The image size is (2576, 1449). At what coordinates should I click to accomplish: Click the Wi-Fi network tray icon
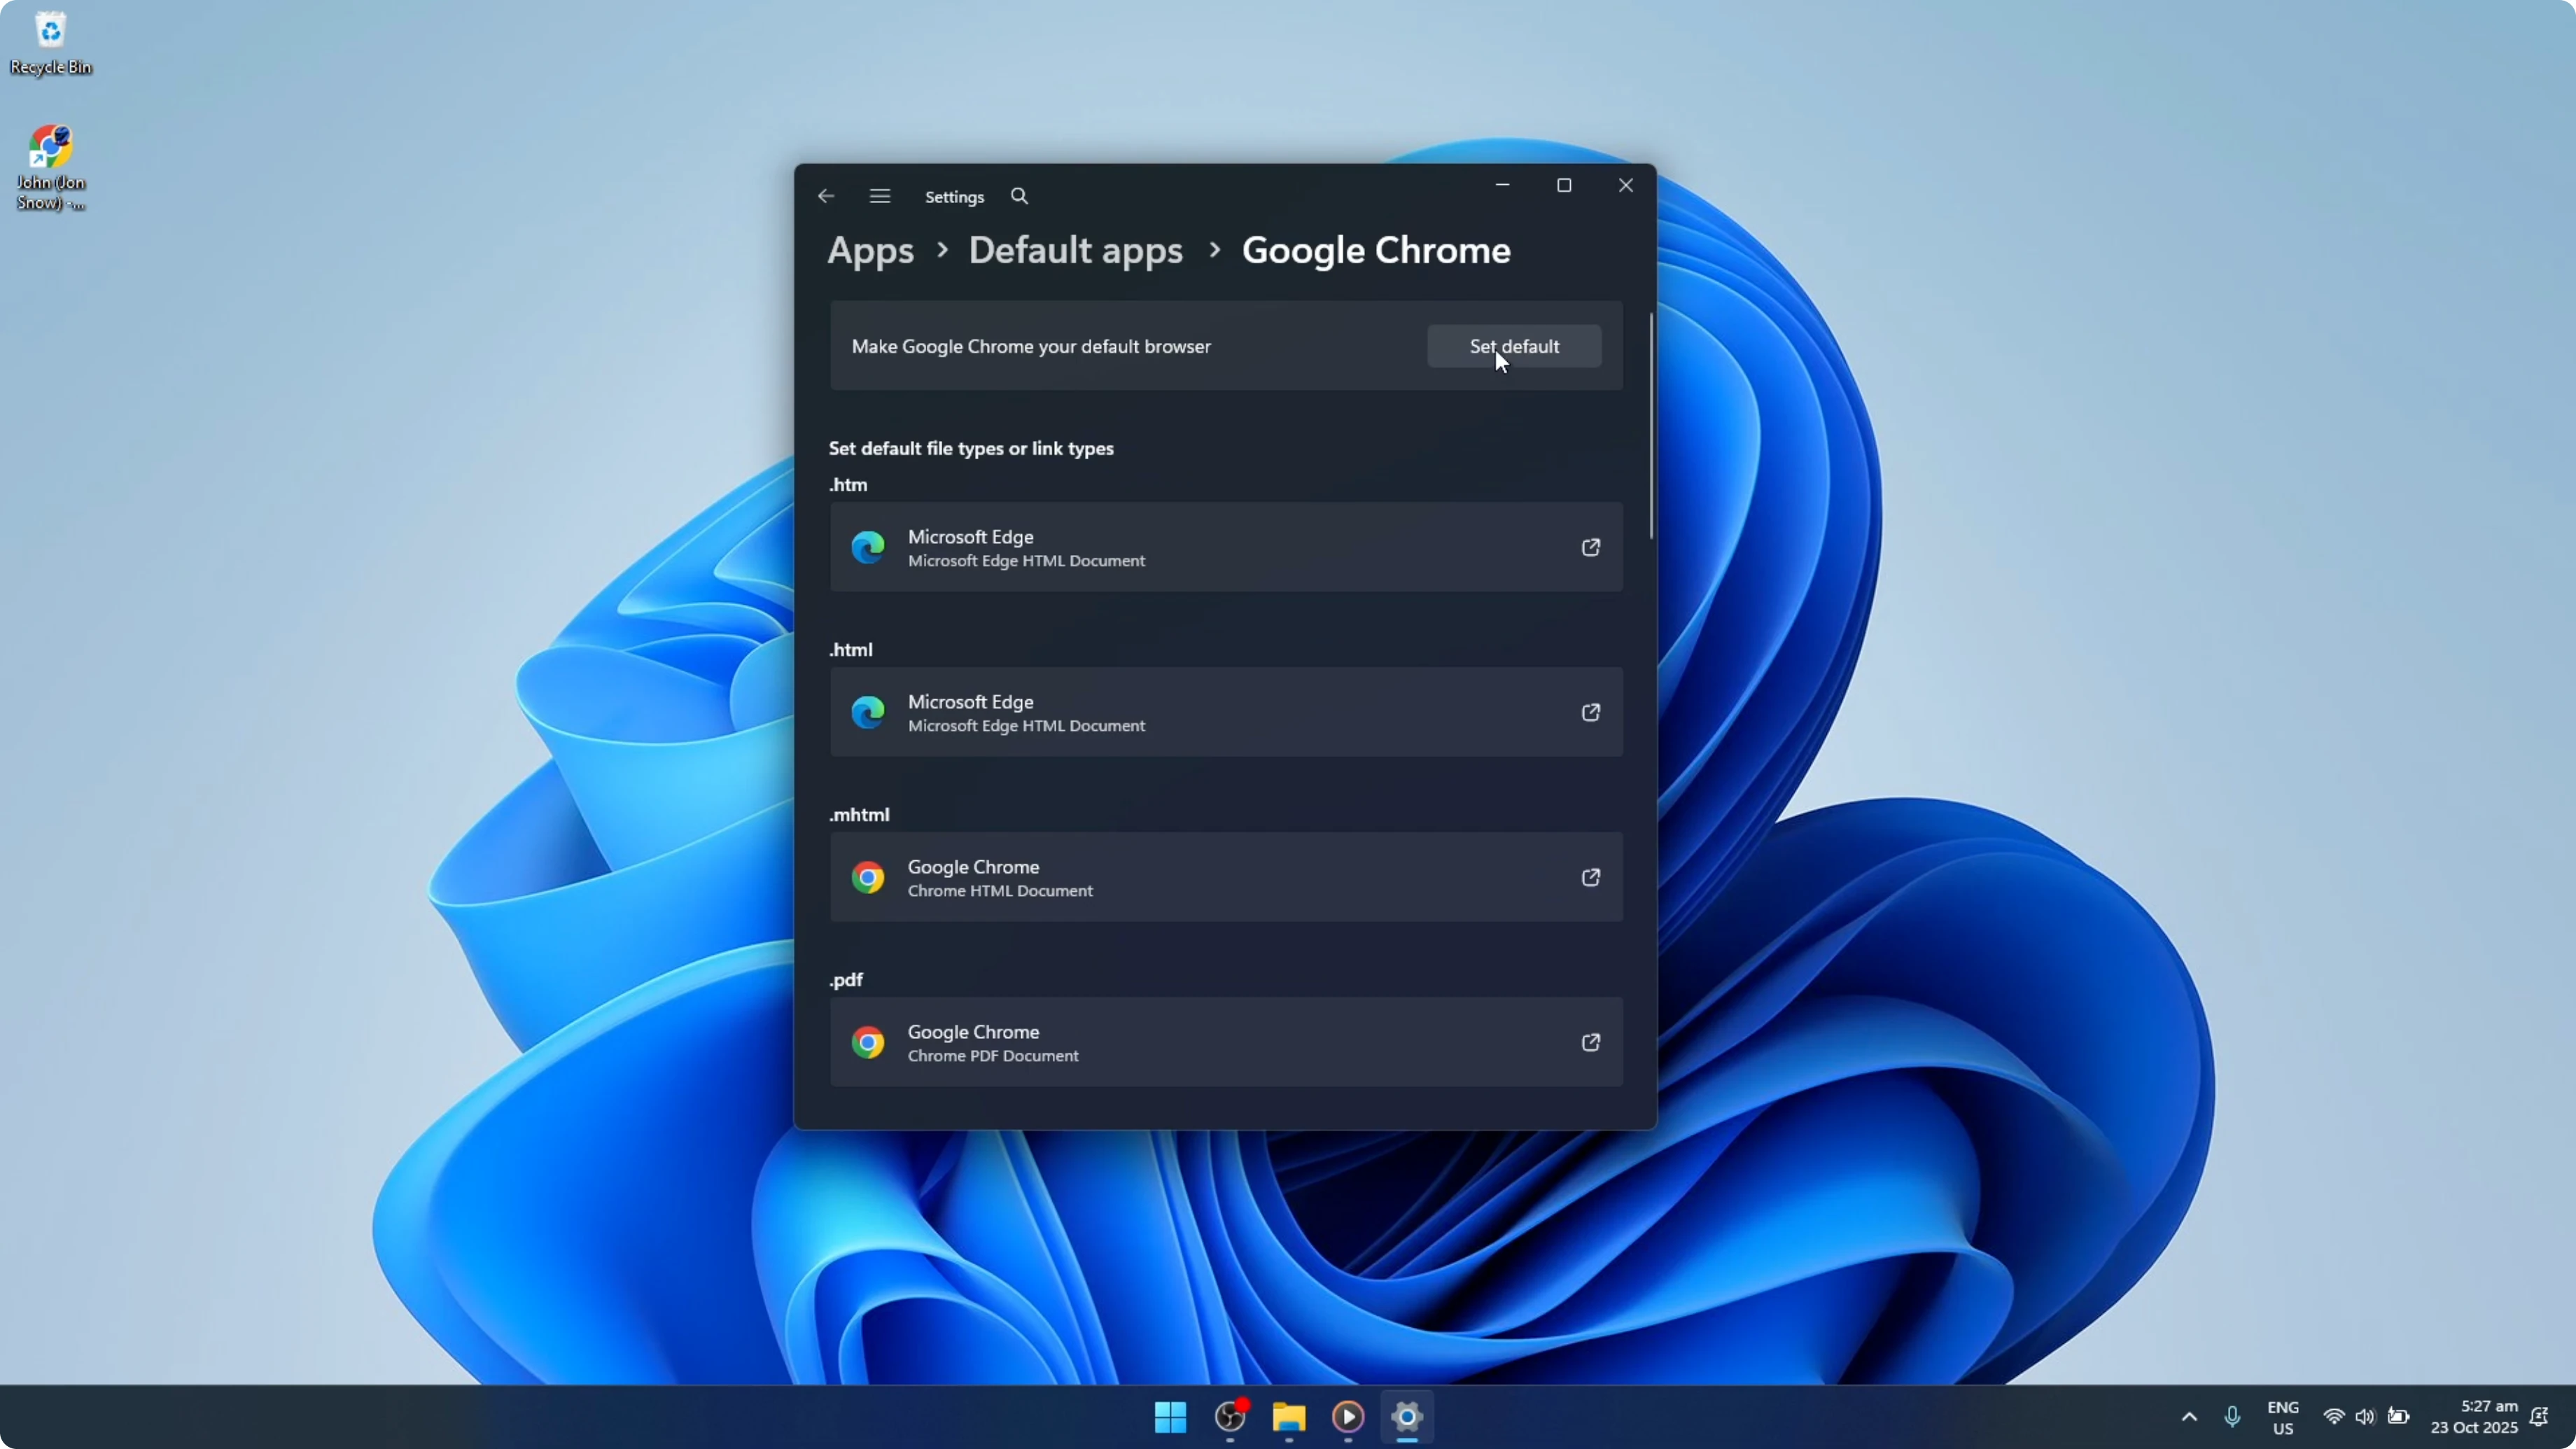pyautogui.click(x=2333, y=1416)
